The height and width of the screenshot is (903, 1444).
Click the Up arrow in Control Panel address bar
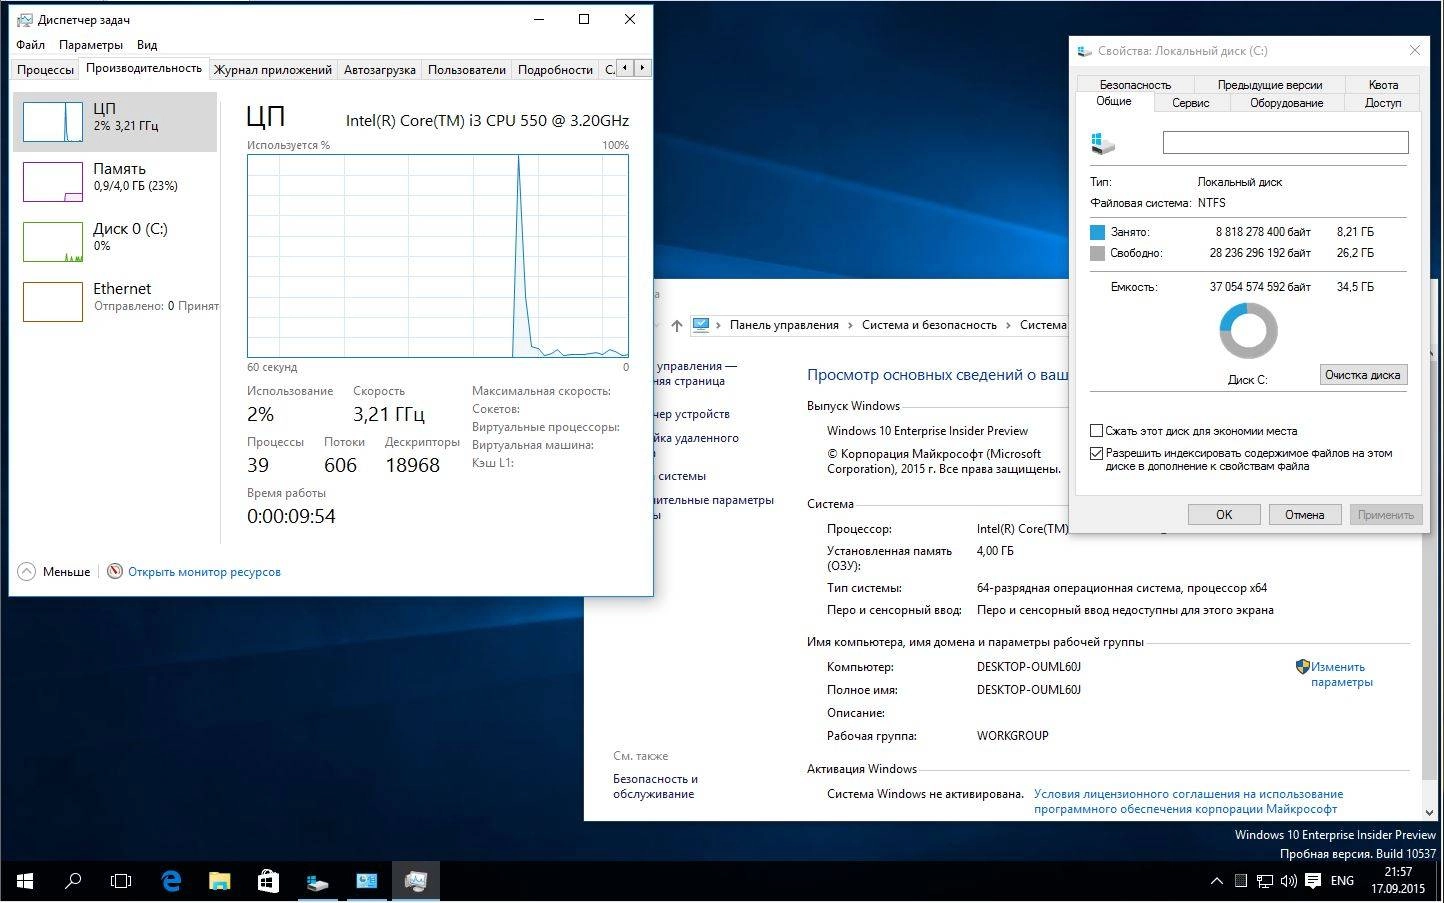pos(677,325)
